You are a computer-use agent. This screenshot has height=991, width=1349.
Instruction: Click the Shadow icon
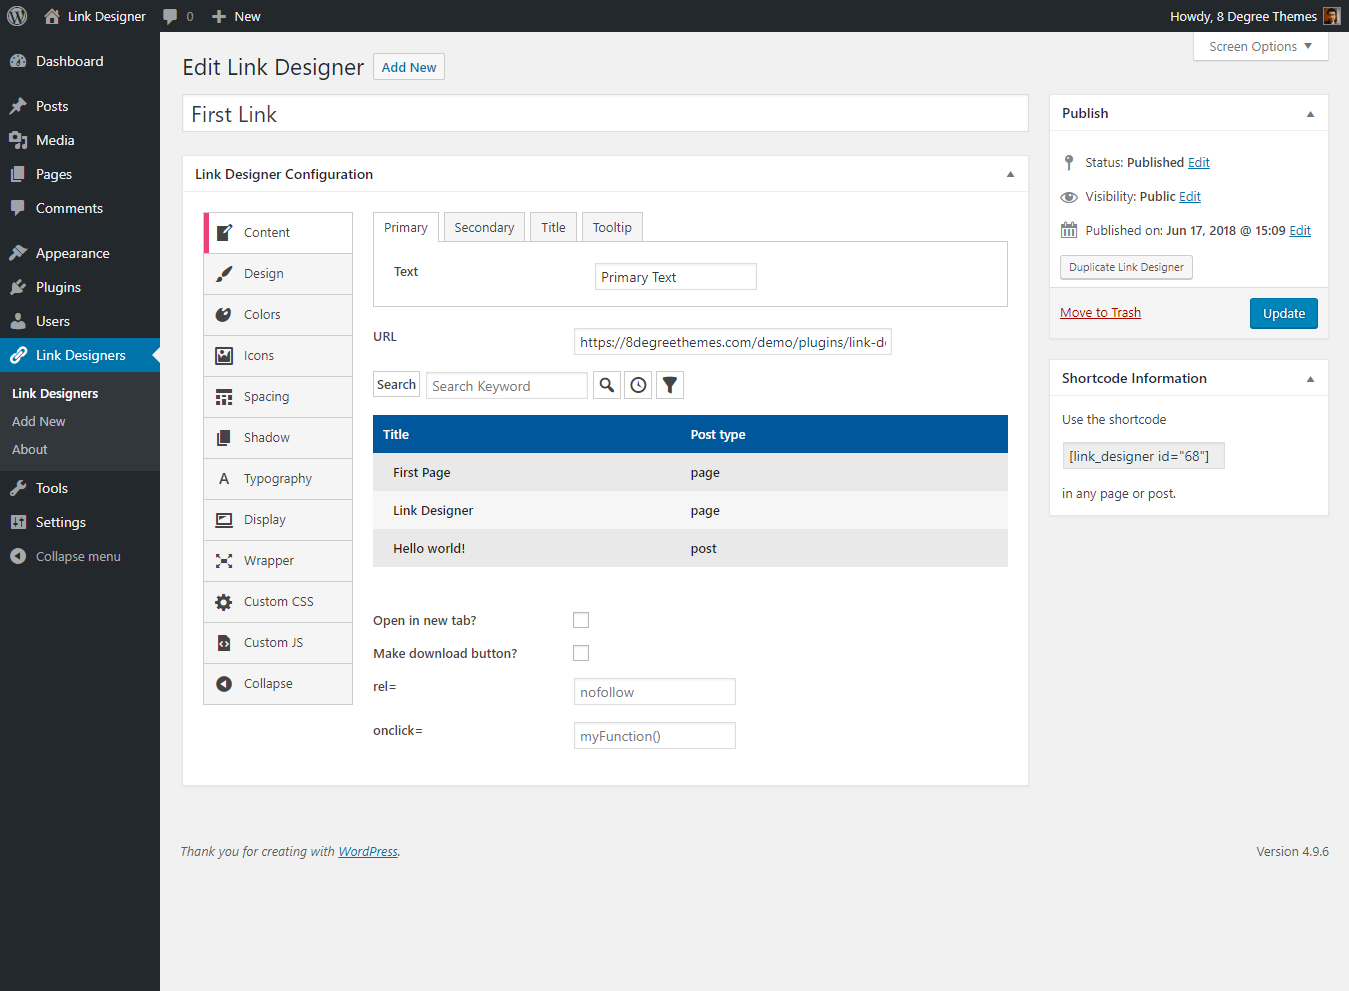pyautogui.click(x=224, y=437)
